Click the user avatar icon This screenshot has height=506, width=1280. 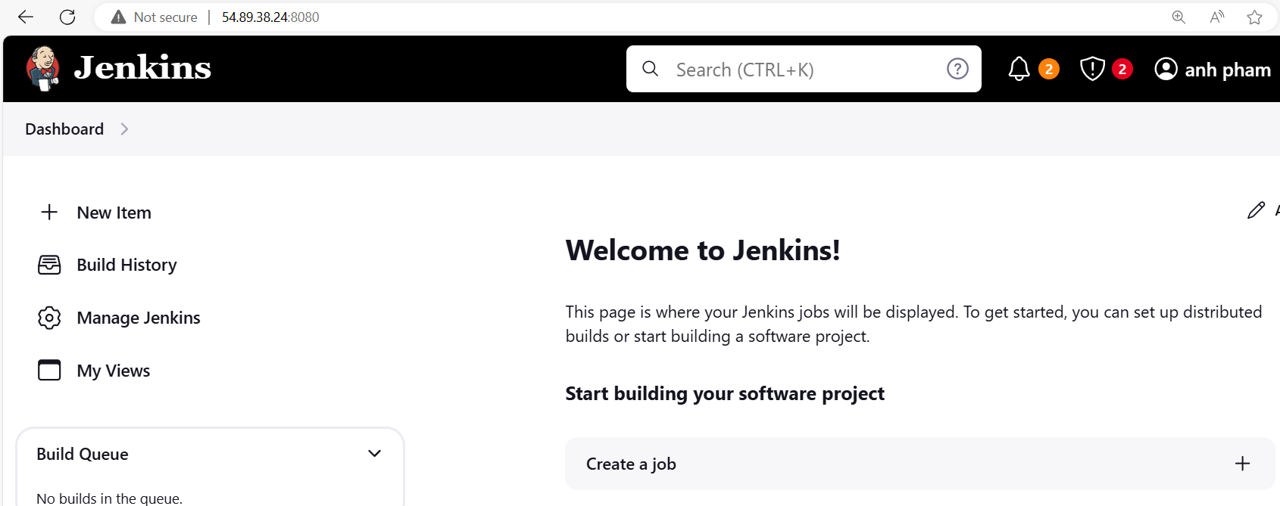click(1166, 69)
